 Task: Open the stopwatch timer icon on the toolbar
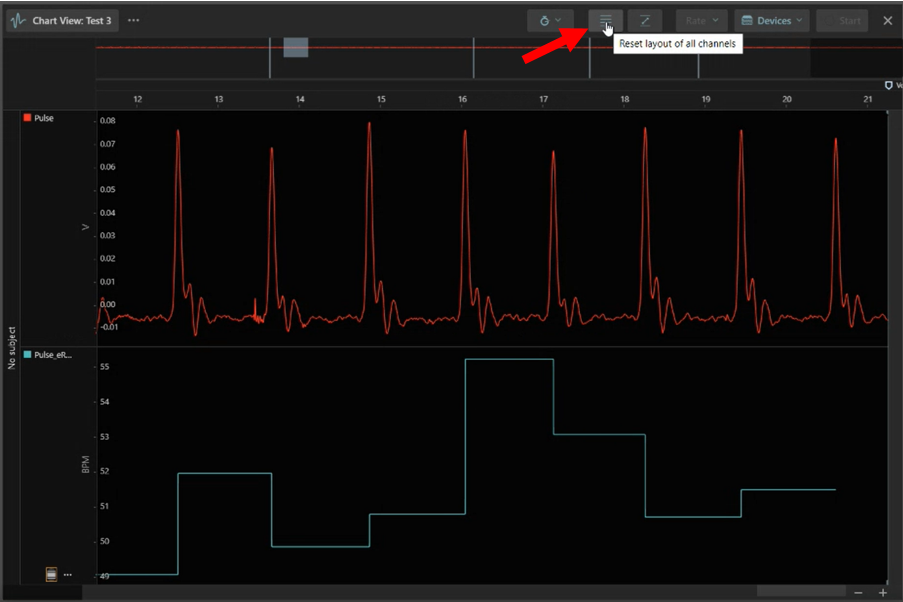[545, 20]
